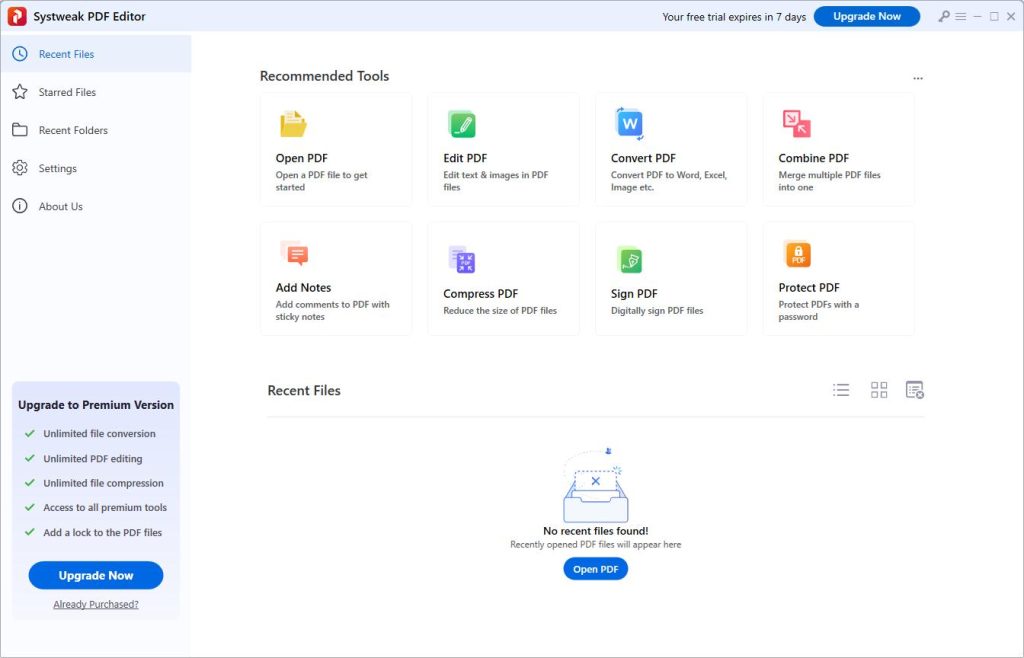Select the Open PDF card title
Screen dimensions: 1024x658
(x=302, y=158)
